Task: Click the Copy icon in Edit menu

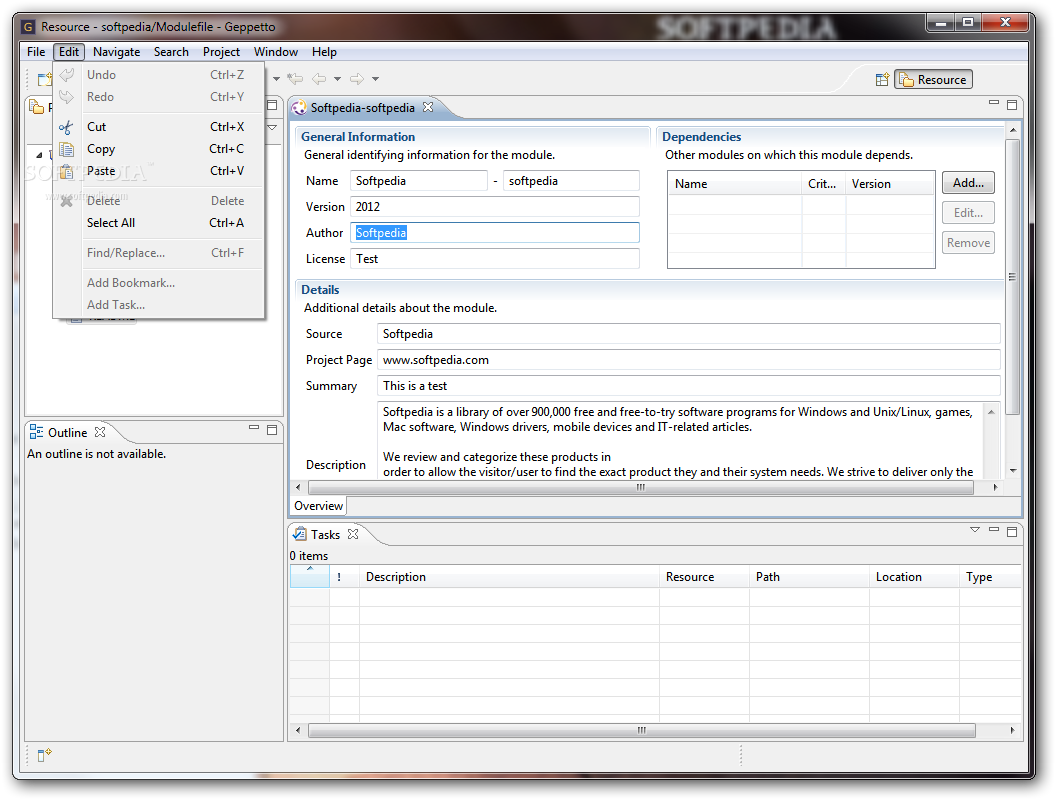Action: (66, 149)
